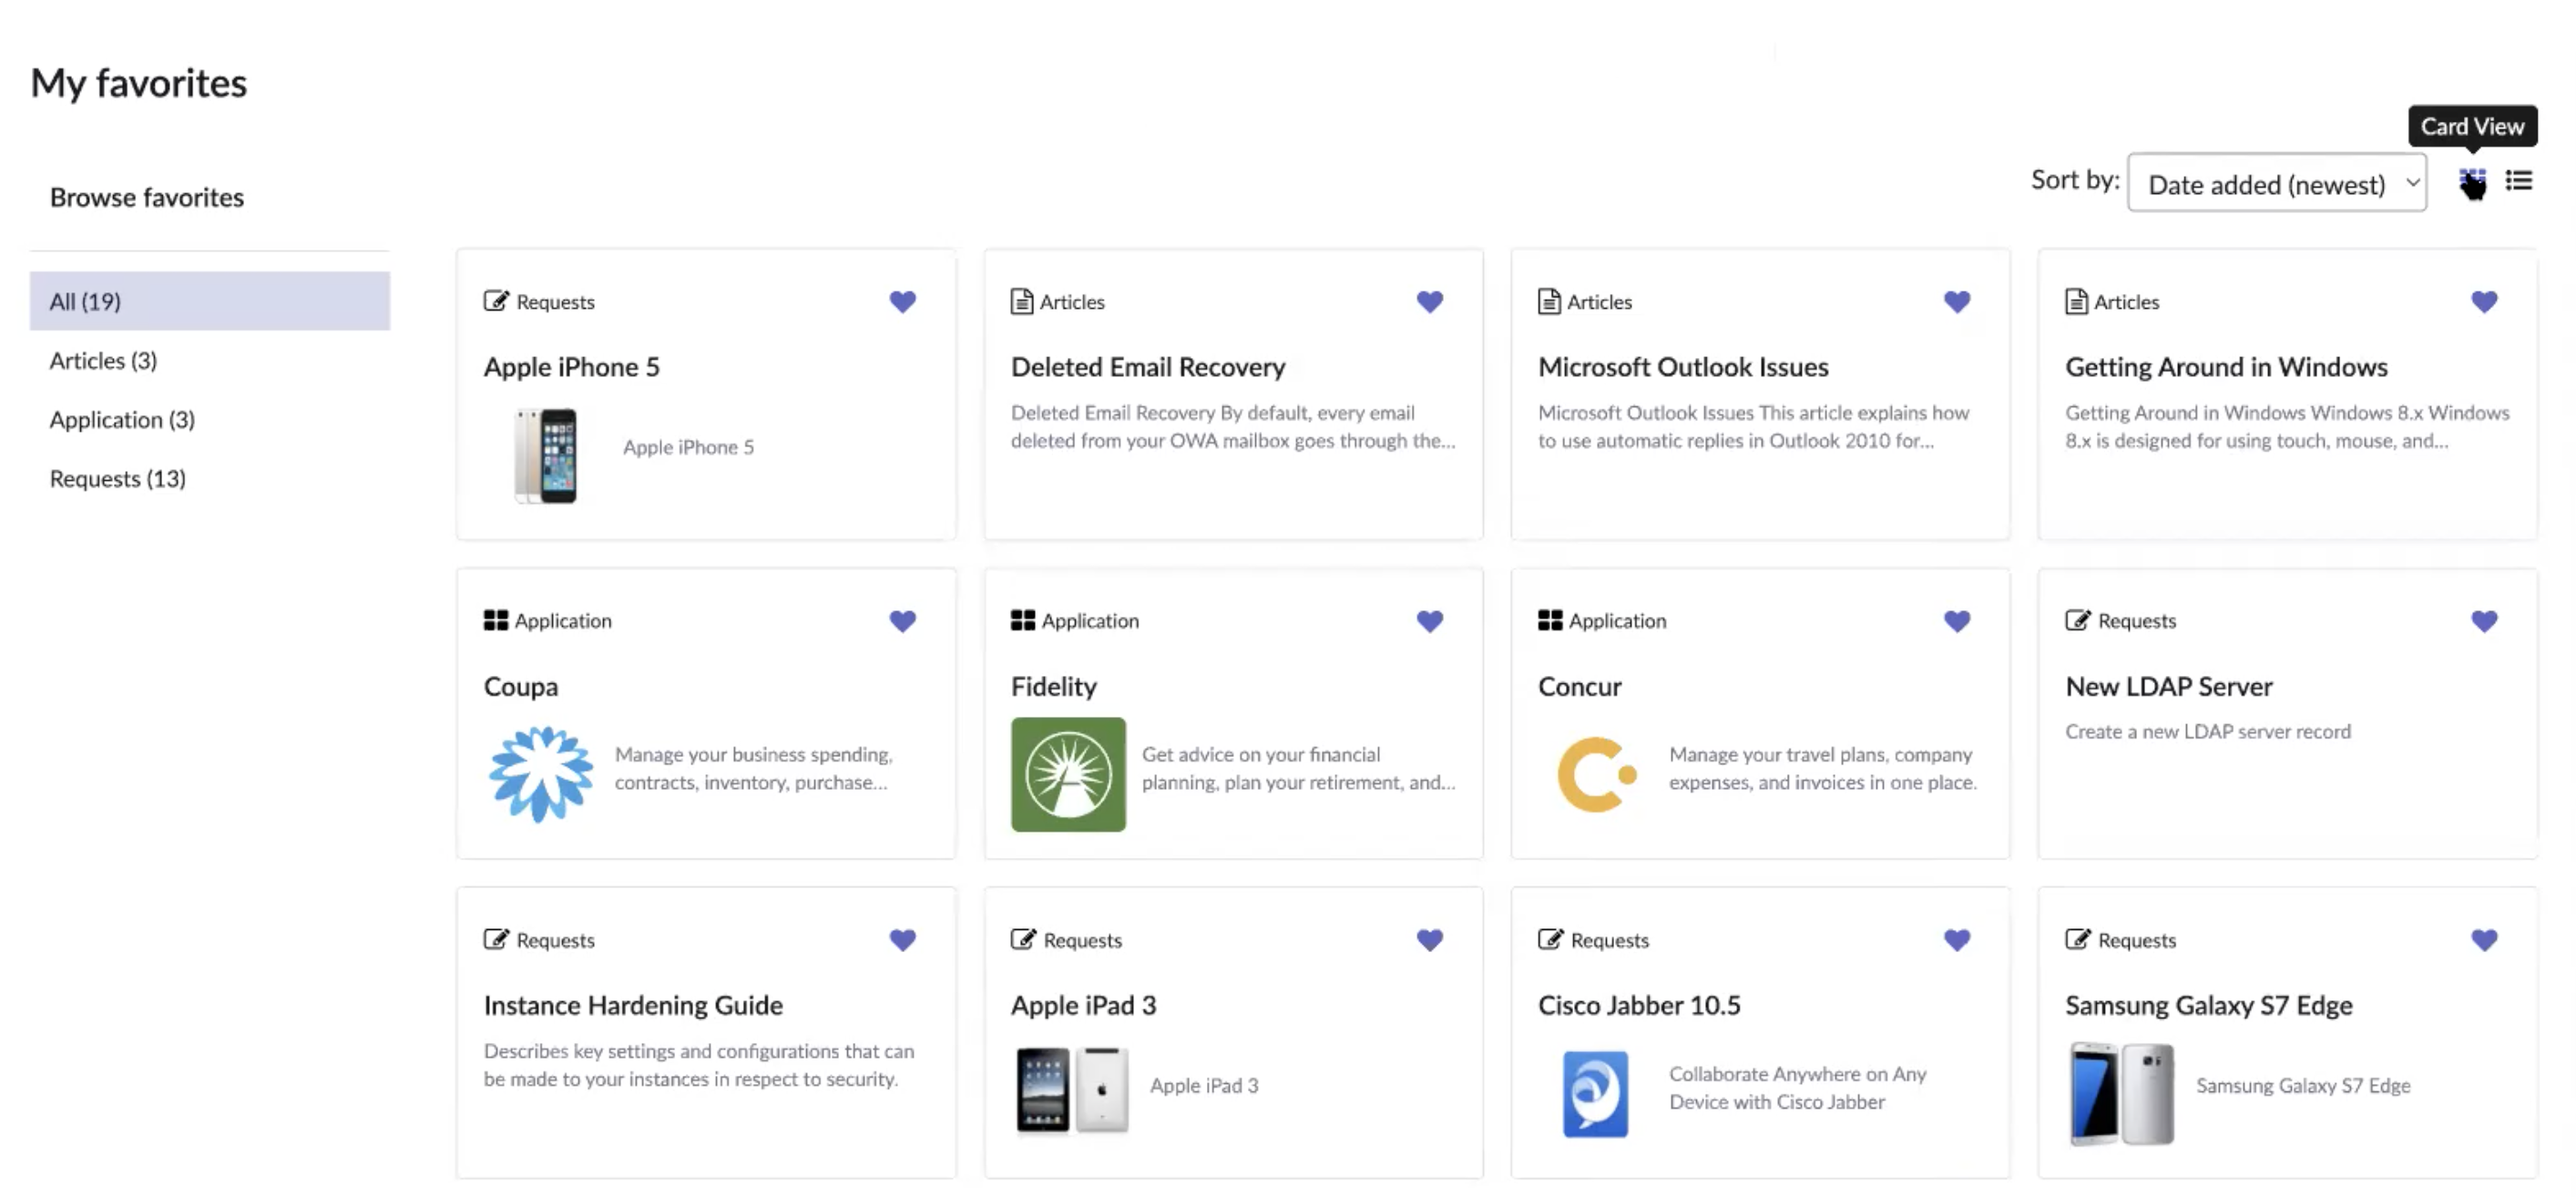This screenshot has height=1197, width=2576.
Task: Open the Fidelity application title
Action: coord(1054,686)
